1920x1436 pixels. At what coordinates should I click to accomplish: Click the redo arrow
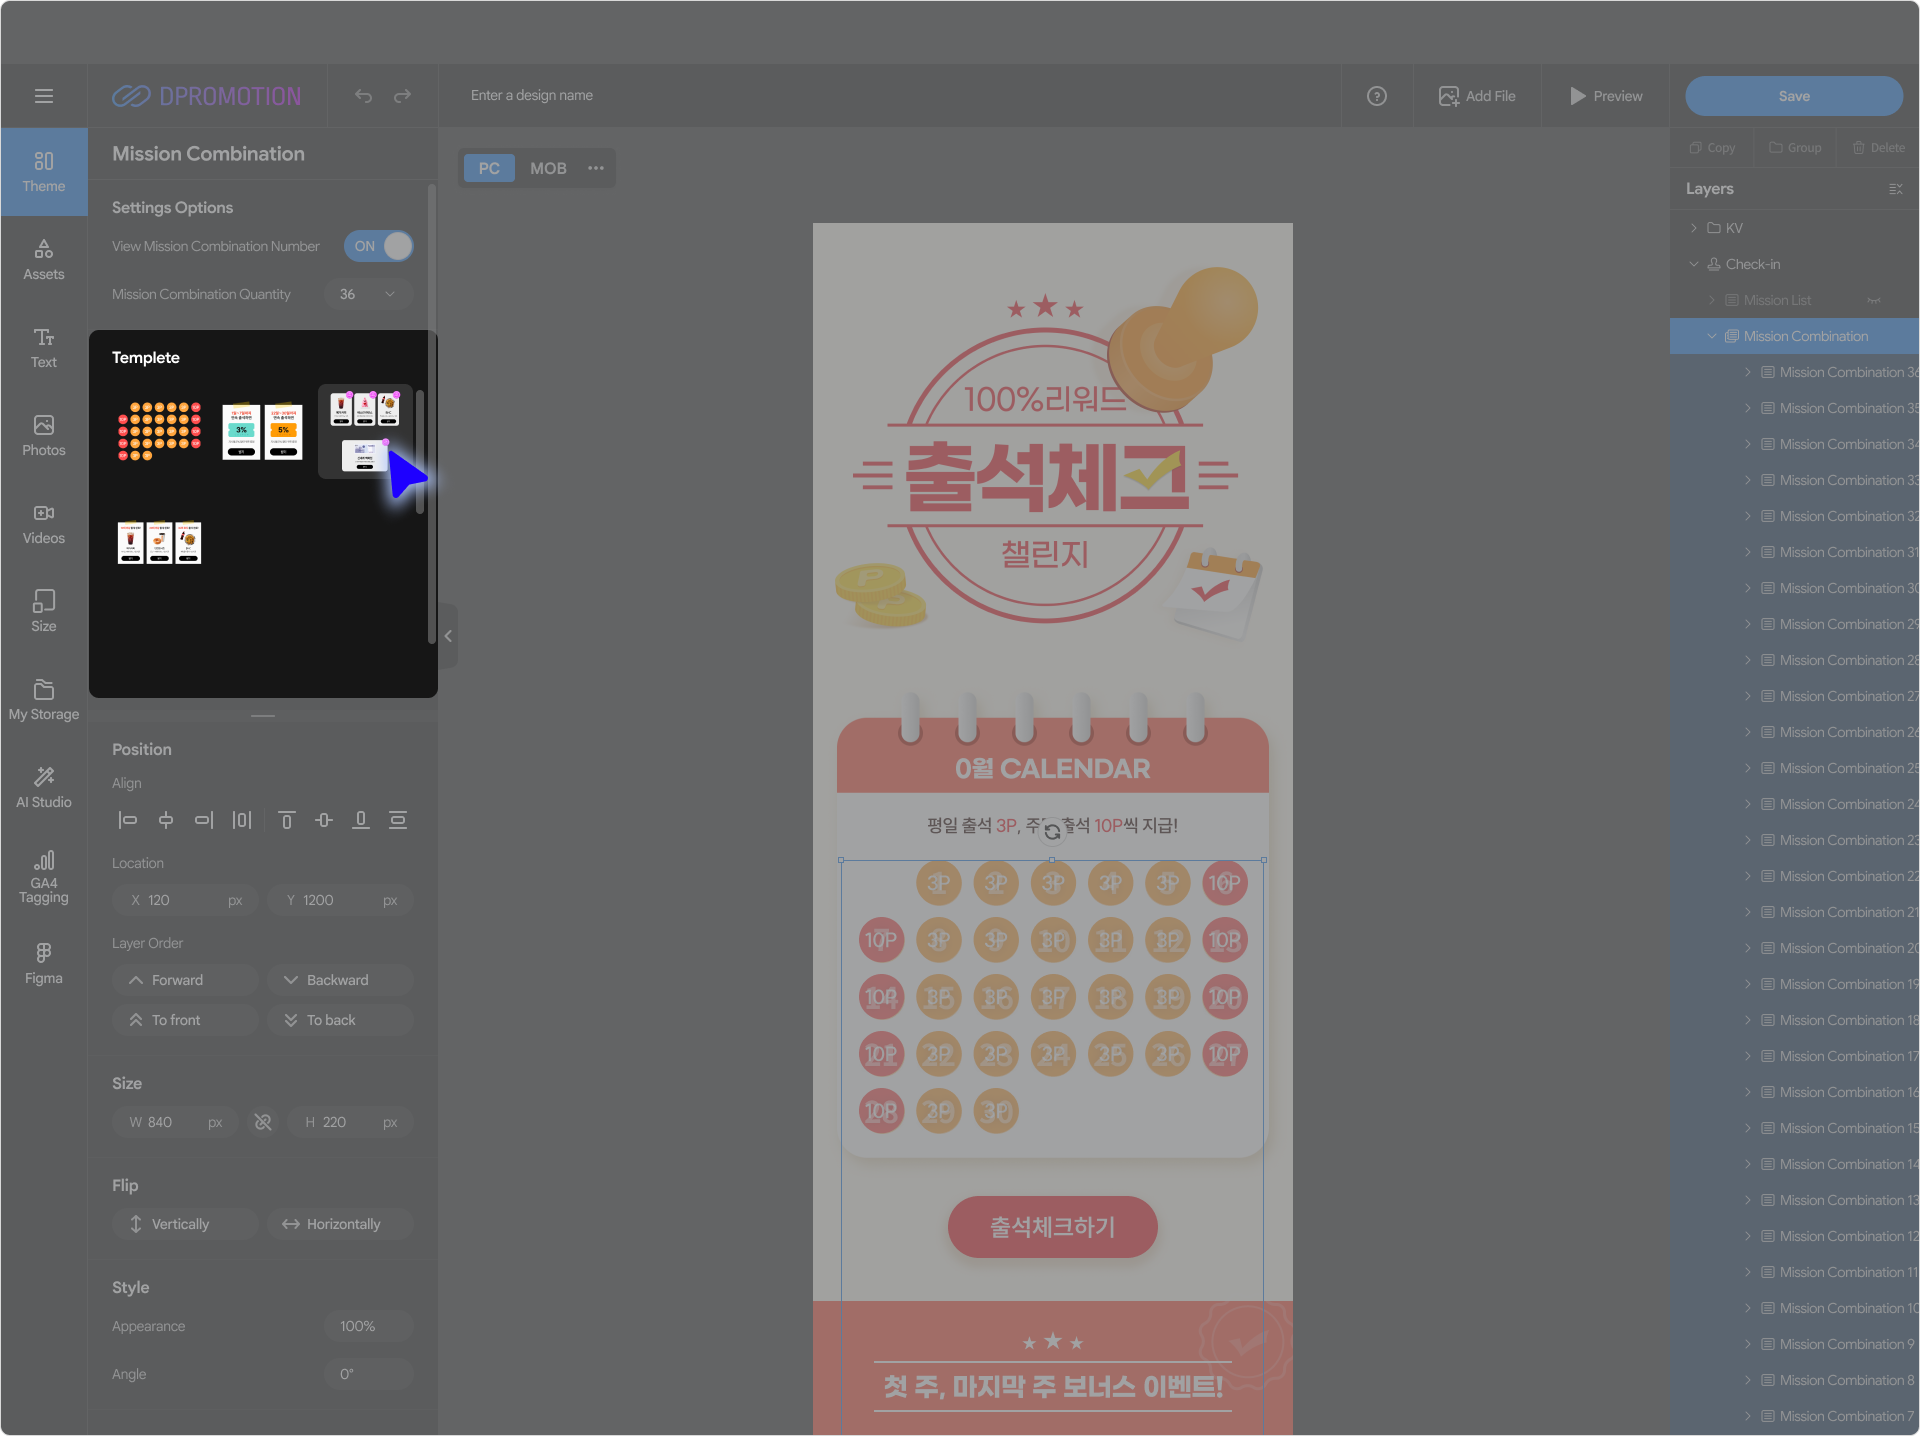pyautogui.click(x=402, y=96)
